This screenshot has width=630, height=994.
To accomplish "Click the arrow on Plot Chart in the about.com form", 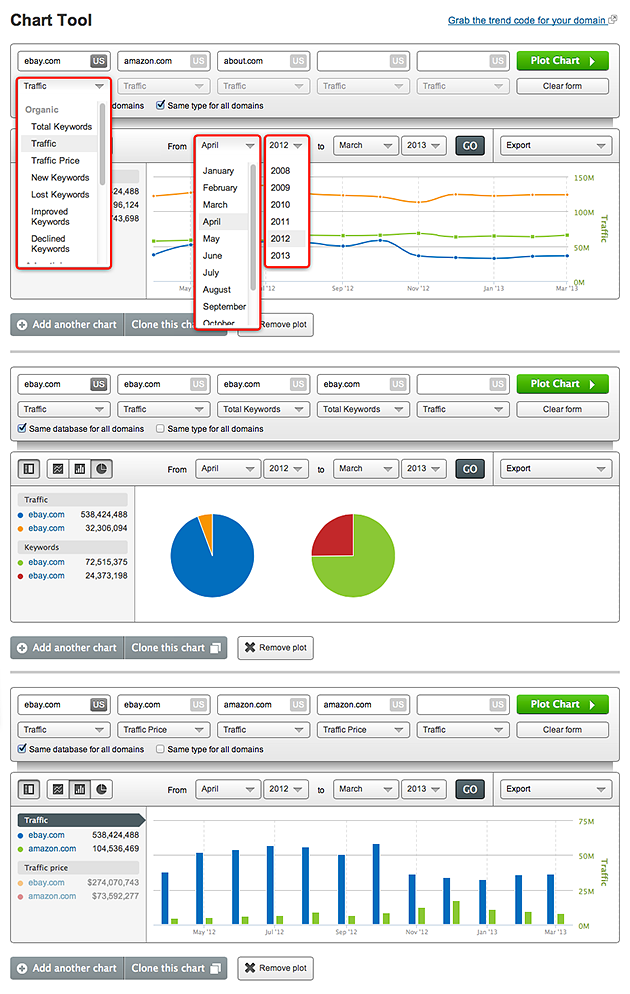I will [592, 61].
